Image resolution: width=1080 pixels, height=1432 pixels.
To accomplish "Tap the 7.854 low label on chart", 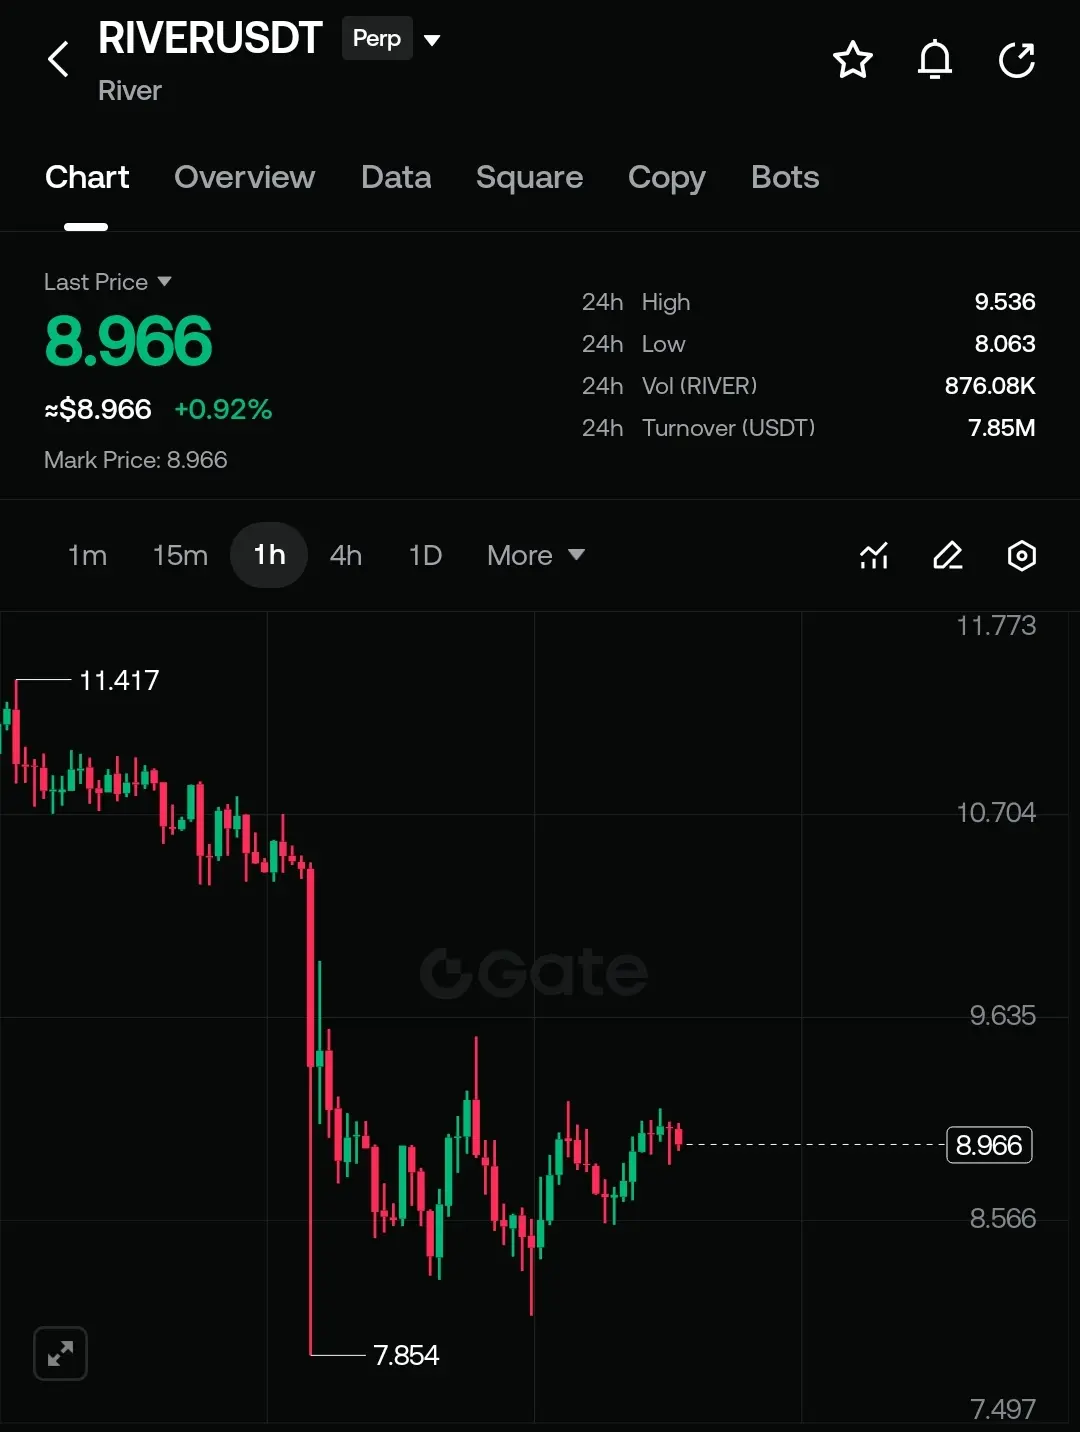I will click(x=406, y=1355).
